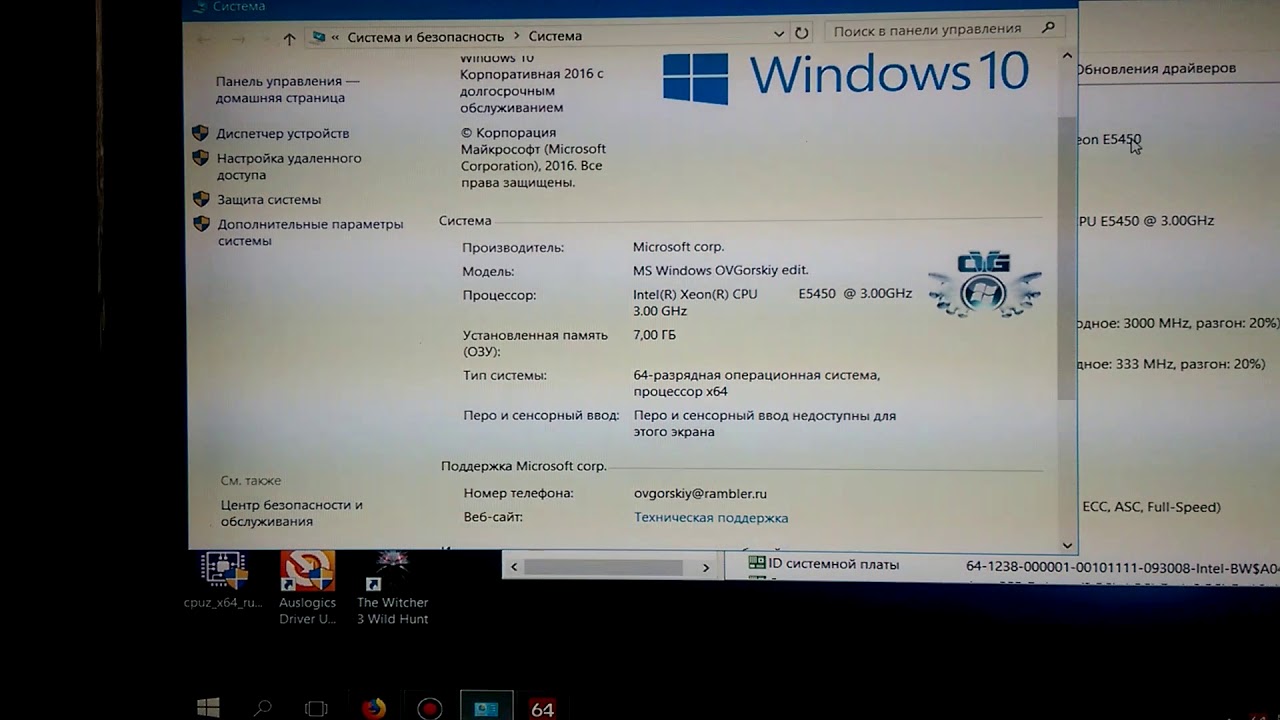Click the search box Поиск в панели управления

point(944,30)
